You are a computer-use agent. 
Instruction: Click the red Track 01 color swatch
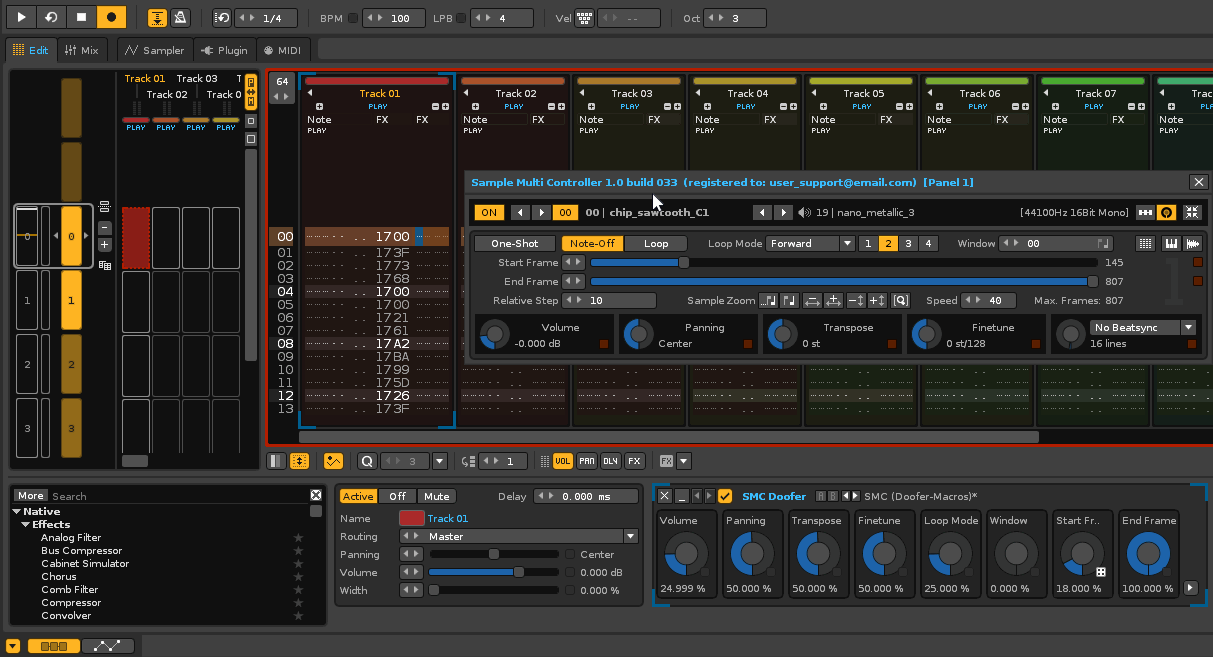pos(411,518)
